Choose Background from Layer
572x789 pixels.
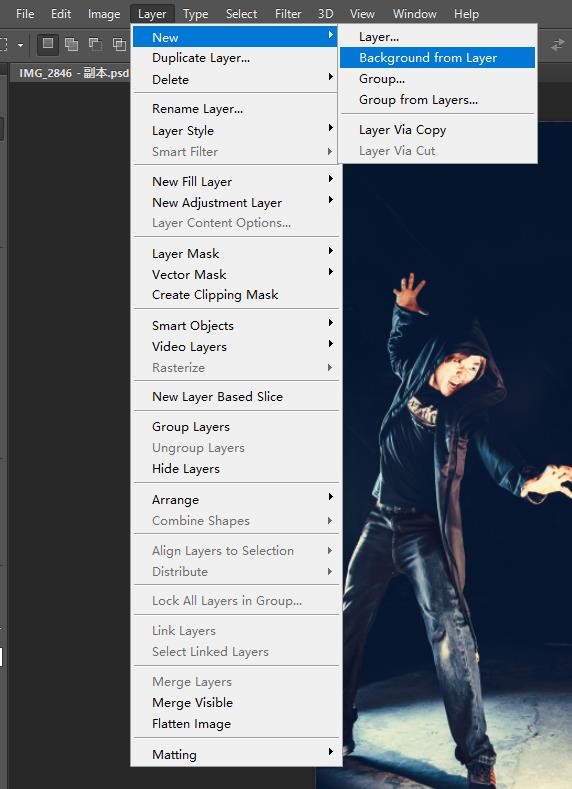[x=437, y=58]
